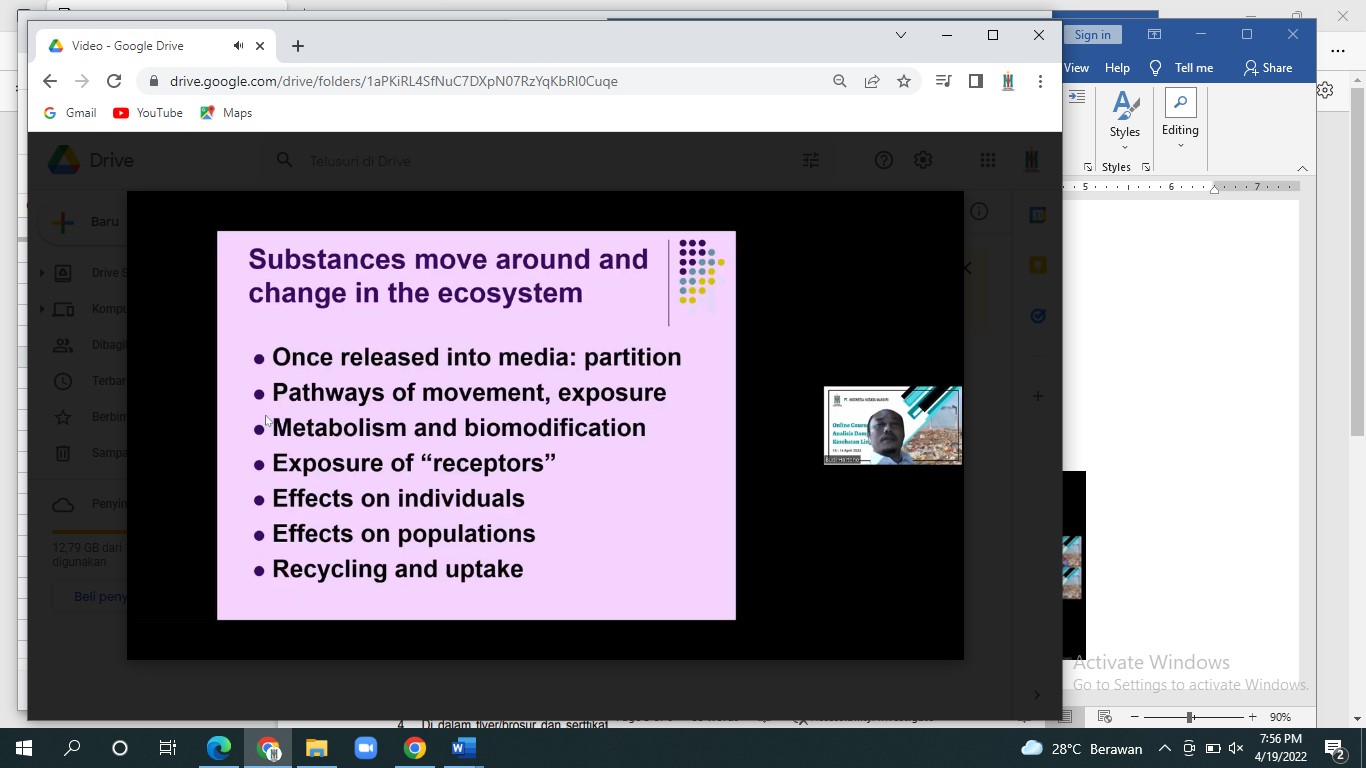Toggle the Chrome side panel
1366x768 pixels.
pos(976,81)
